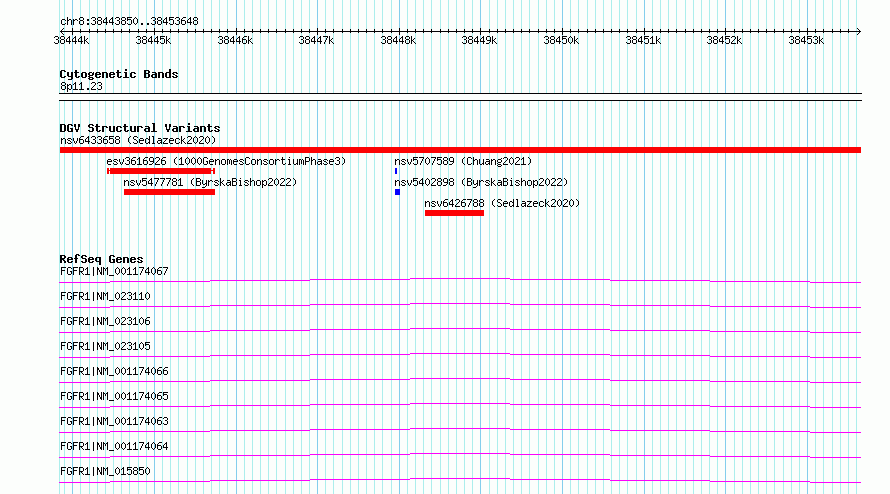Select the long red nsv6433658 variant bar
Image resolution: width=890 pixels, height=494 pixels.
[x=460, y=150]
